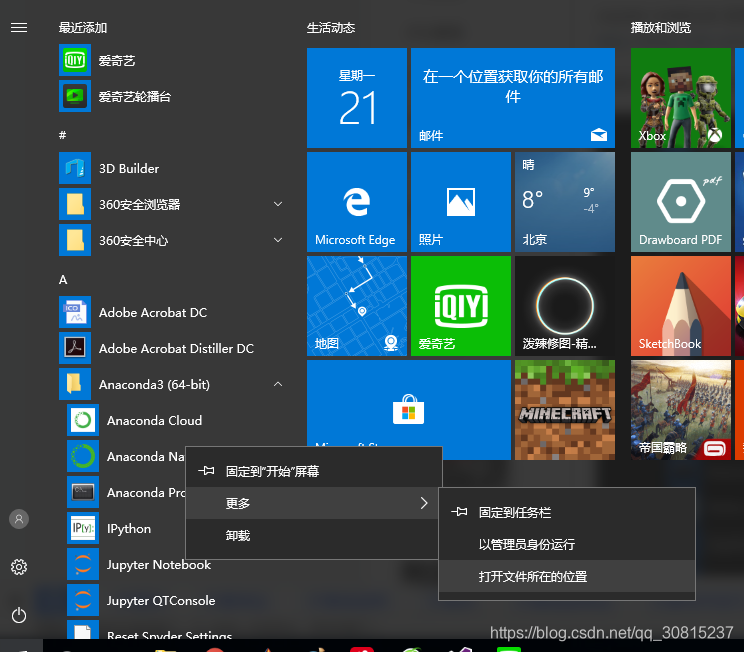The image size is (744, 652).
Task: Open the SketchBook tile
Action: (681, 306)
